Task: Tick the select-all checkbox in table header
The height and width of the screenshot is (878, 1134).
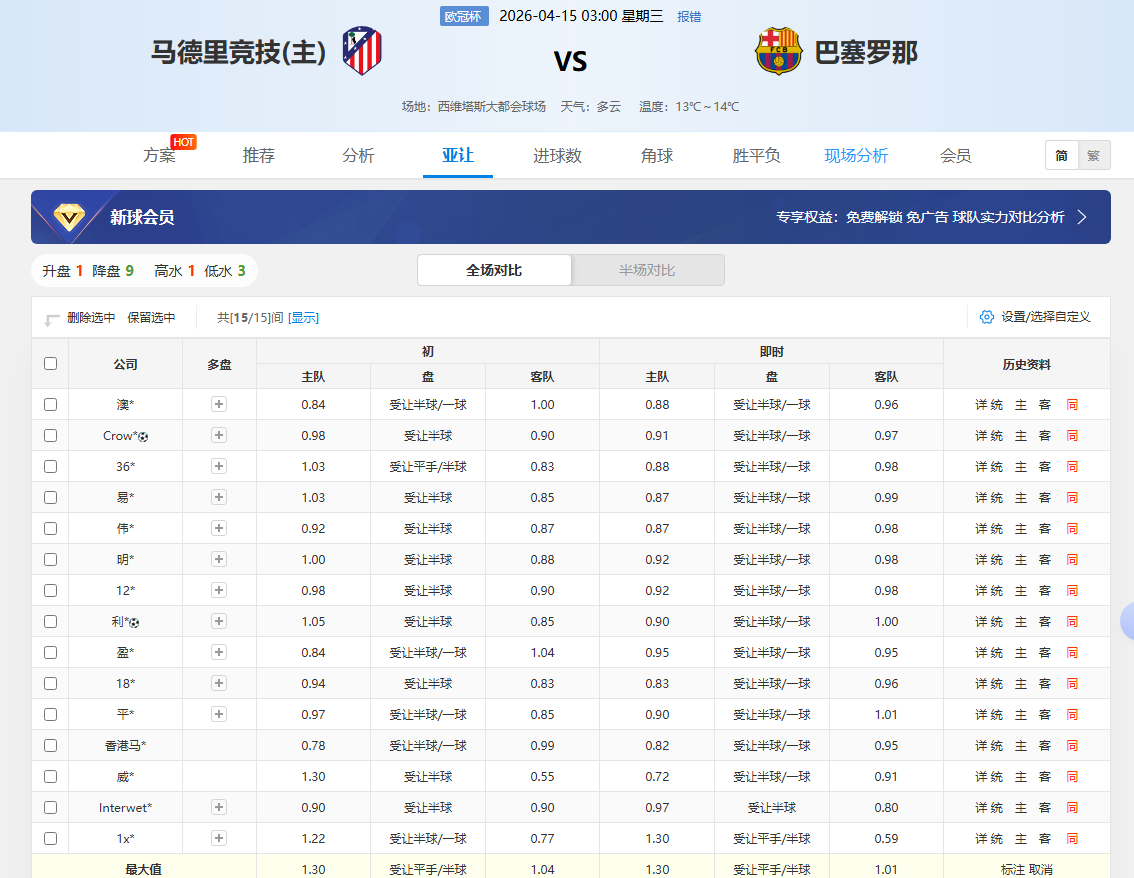Action: [51, 364]
